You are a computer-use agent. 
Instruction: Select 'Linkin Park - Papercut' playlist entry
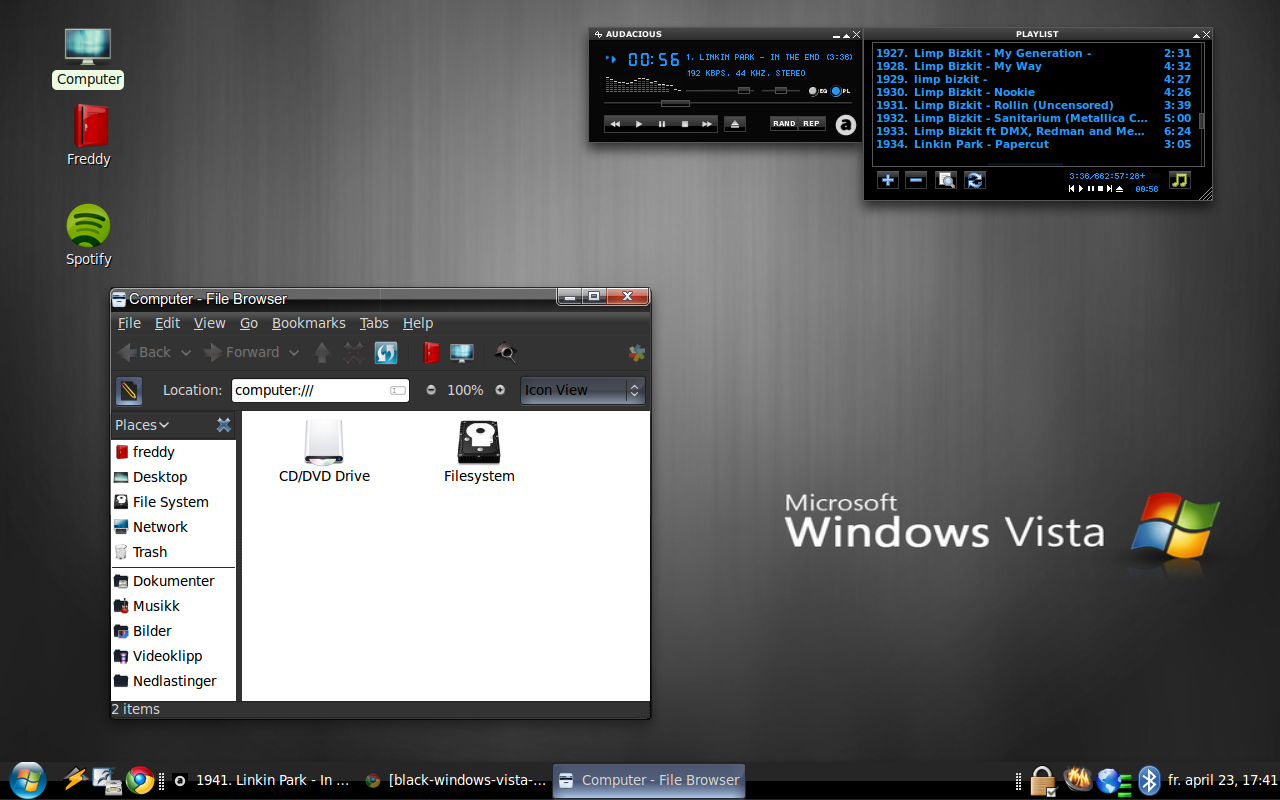point(1033,144)
